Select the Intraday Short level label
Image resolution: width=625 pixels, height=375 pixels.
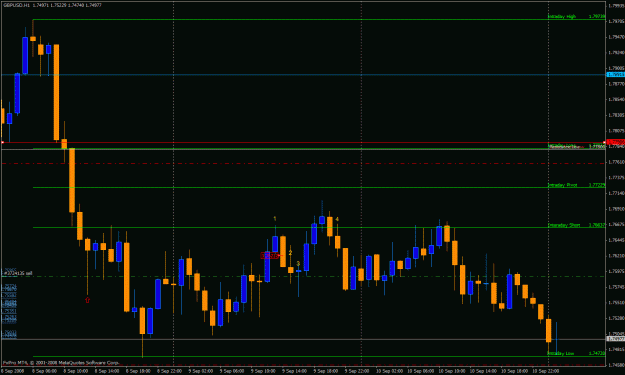click(564, 225)
